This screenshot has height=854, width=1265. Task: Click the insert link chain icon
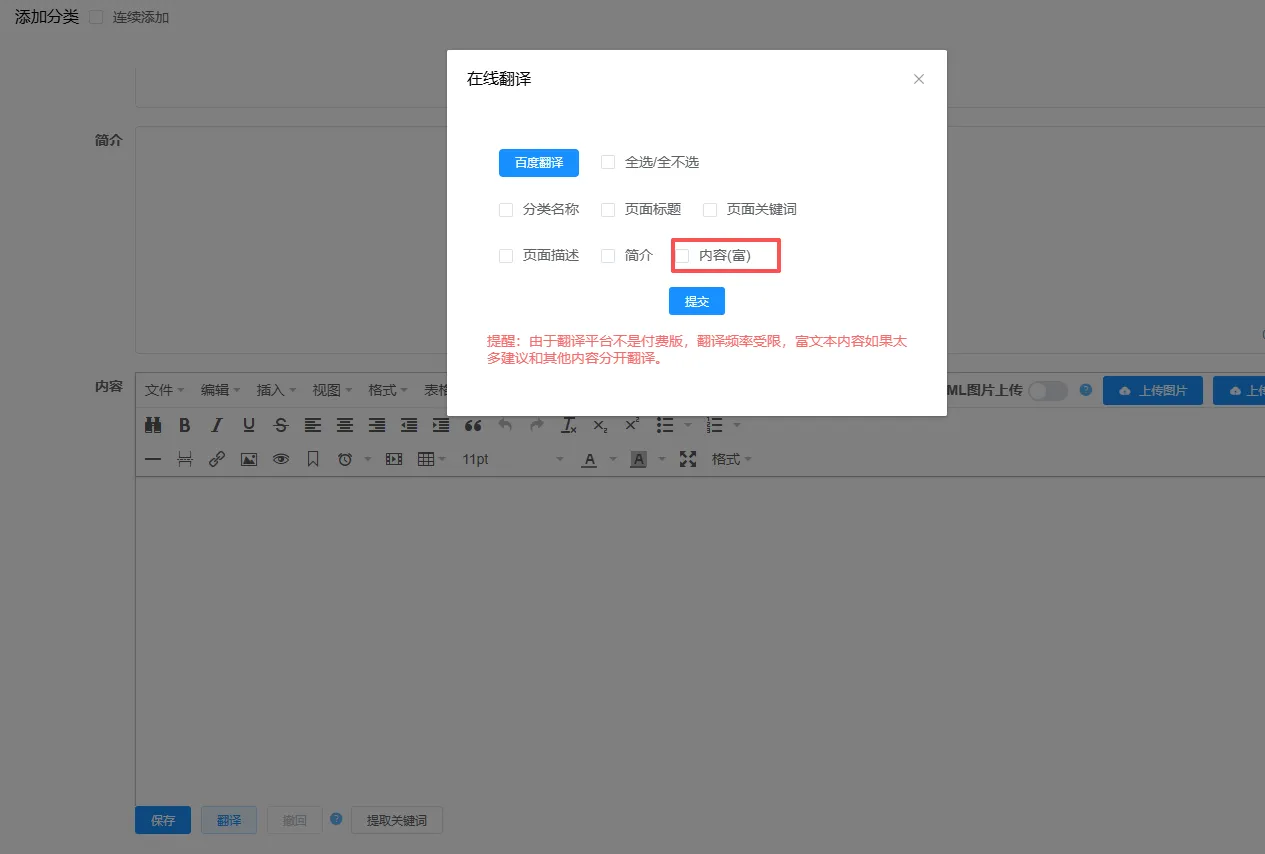pyautogui.click(x=217, y=459)
